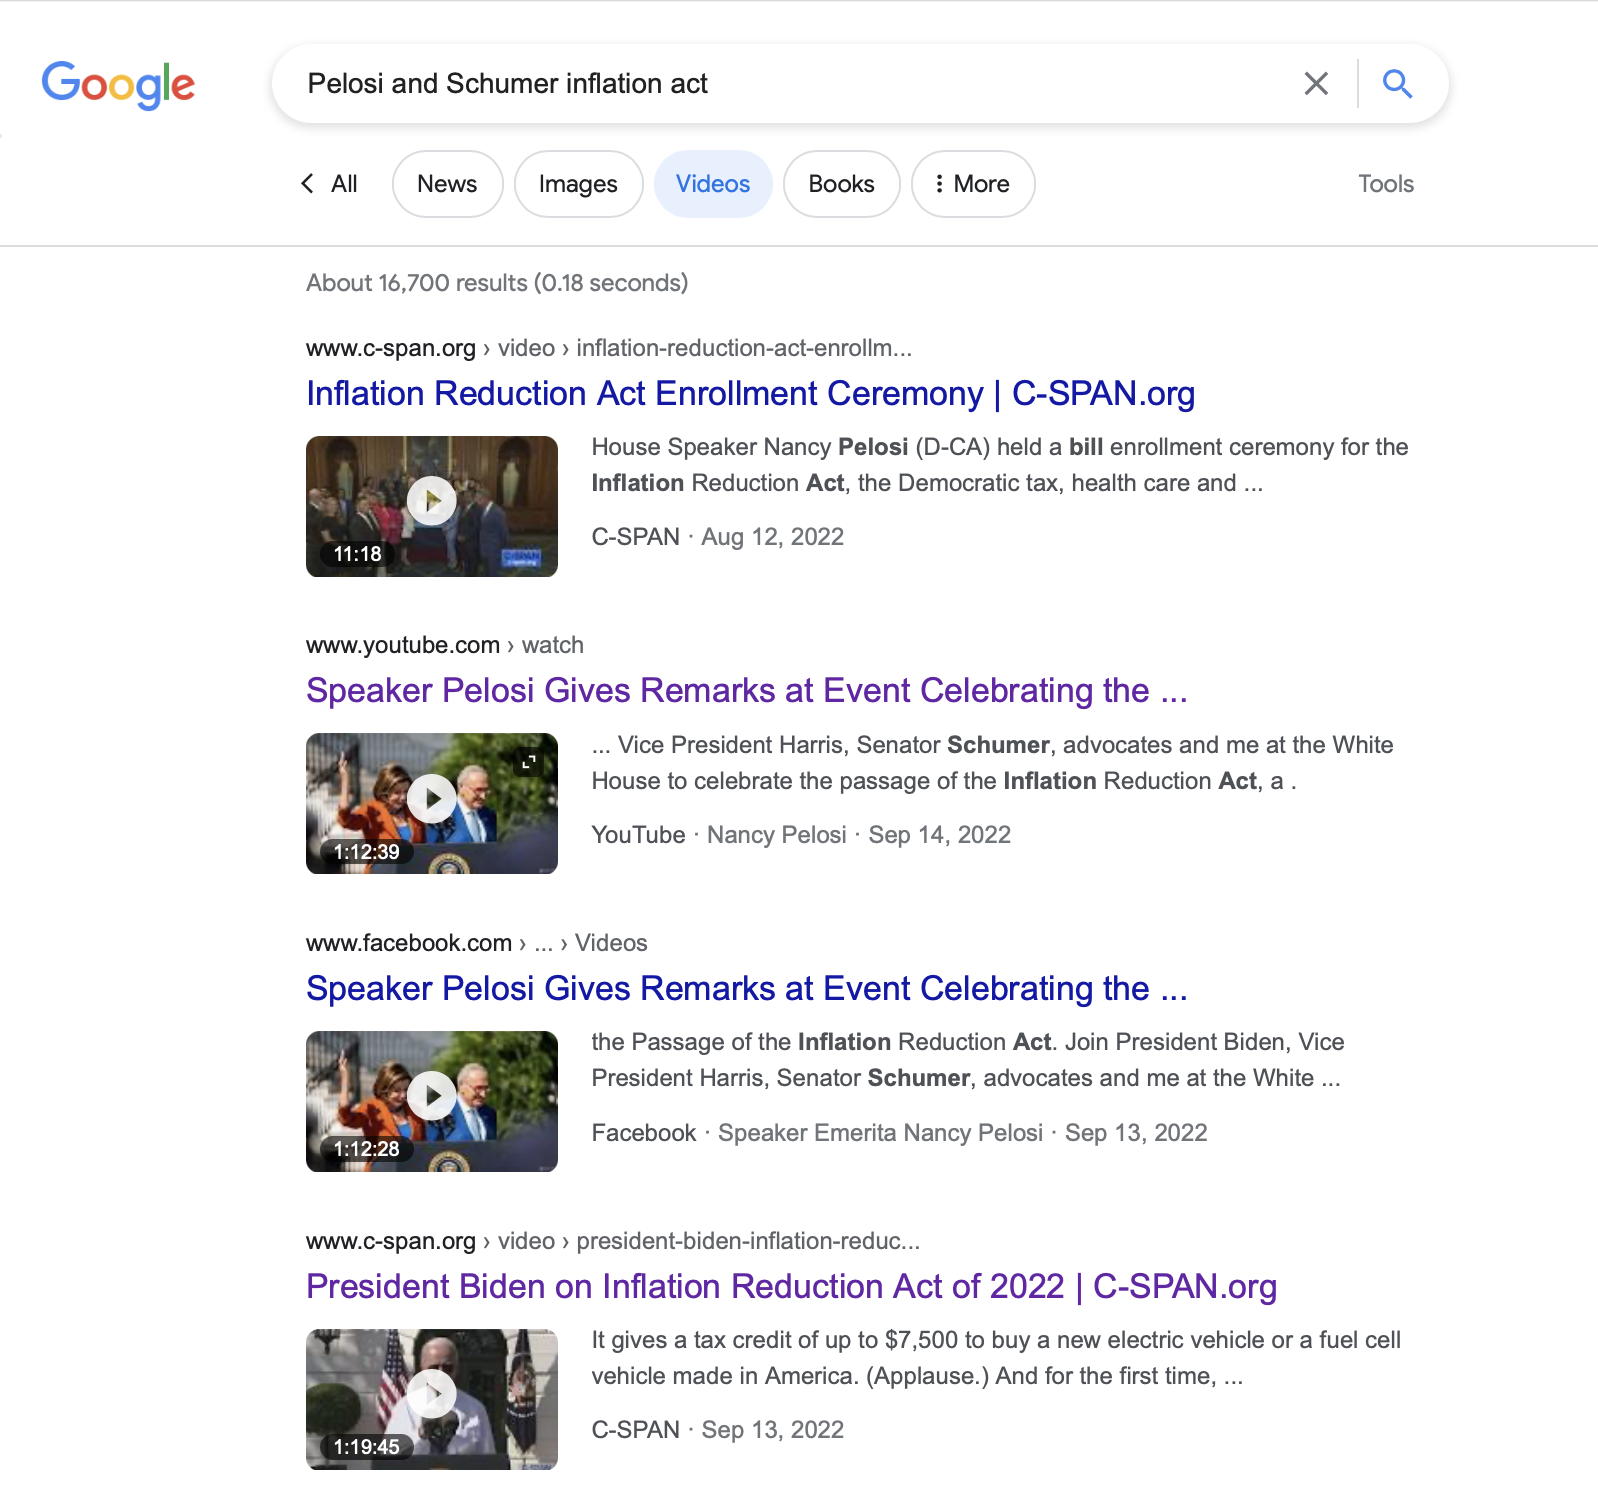Switch to the News tab
Viewport: 1598px width, 1508px height.
pos(447,184)
